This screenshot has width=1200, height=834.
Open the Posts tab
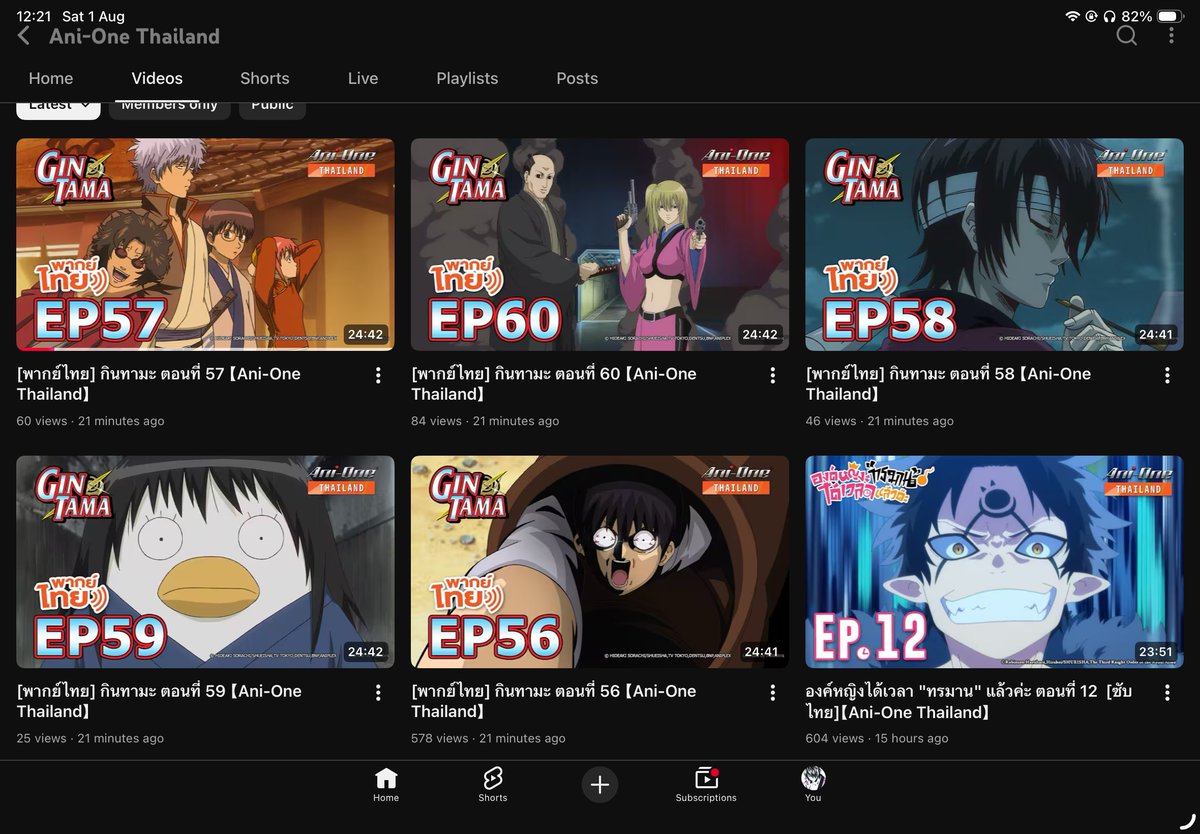[x=577, y=78]
